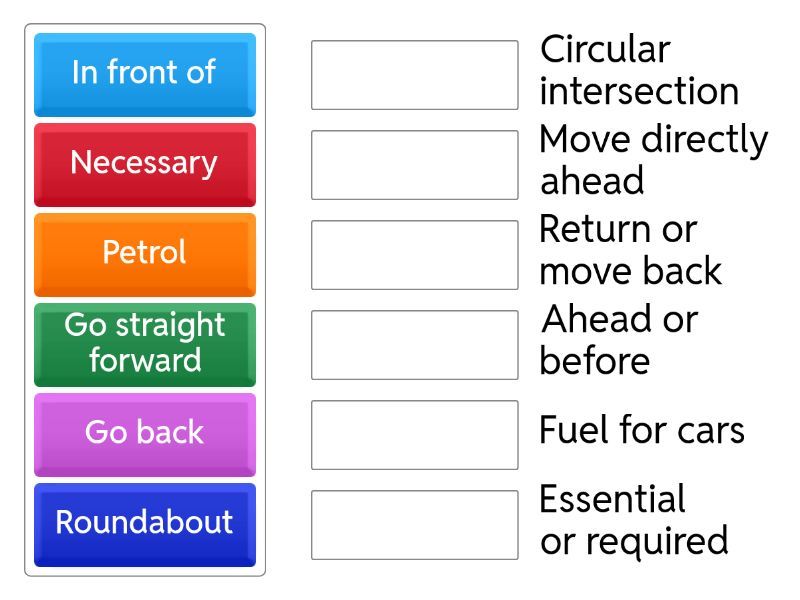Viewport: 800px width, 600px height.
Task: Select the red "Necessary" tile
Action: [144, 164]
